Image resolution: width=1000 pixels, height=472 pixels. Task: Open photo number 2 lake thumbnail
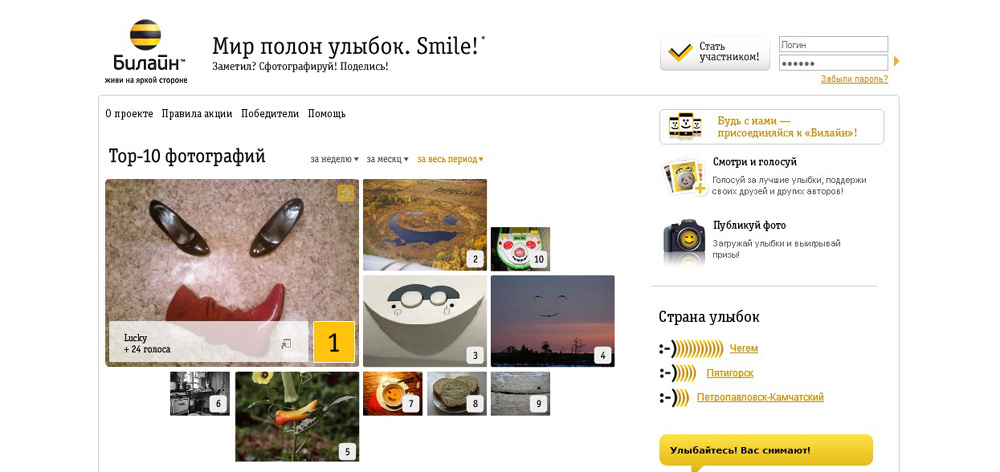coord(425,225)
